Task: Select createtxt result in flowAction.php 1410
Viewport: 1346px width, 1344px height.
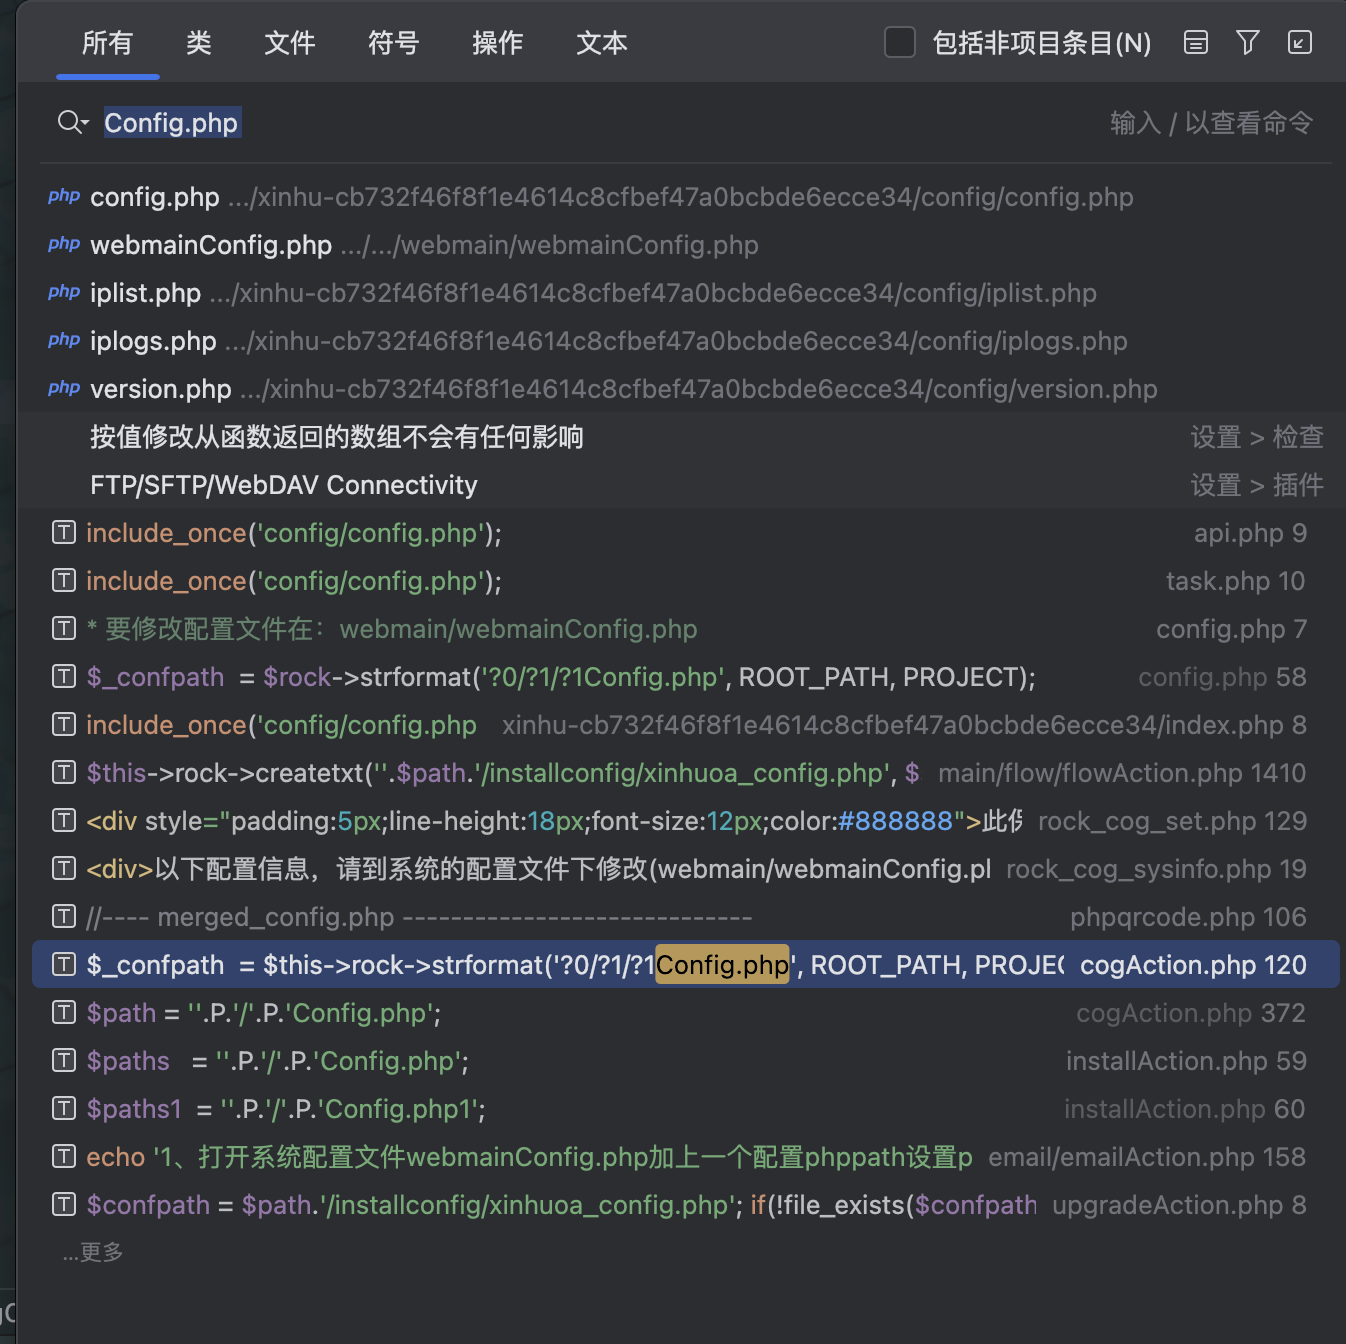Action: tap(686, 773)
